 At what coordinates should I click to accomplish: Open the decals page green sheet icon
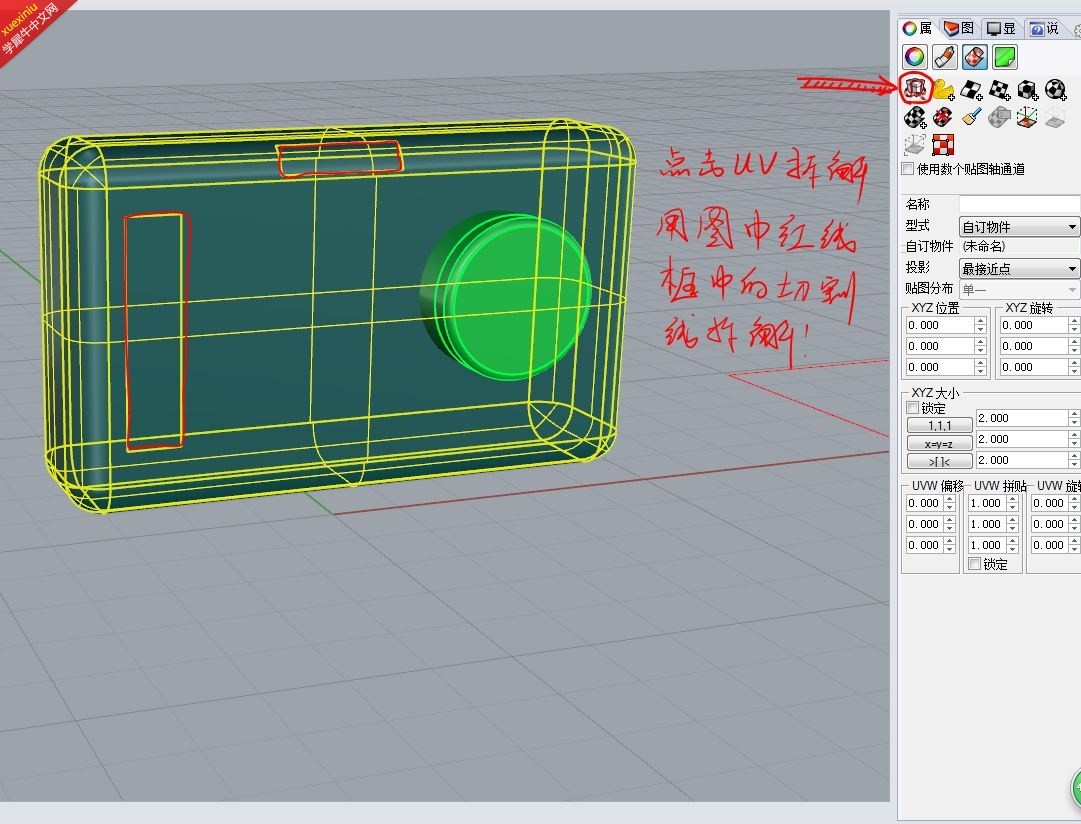1004,57
